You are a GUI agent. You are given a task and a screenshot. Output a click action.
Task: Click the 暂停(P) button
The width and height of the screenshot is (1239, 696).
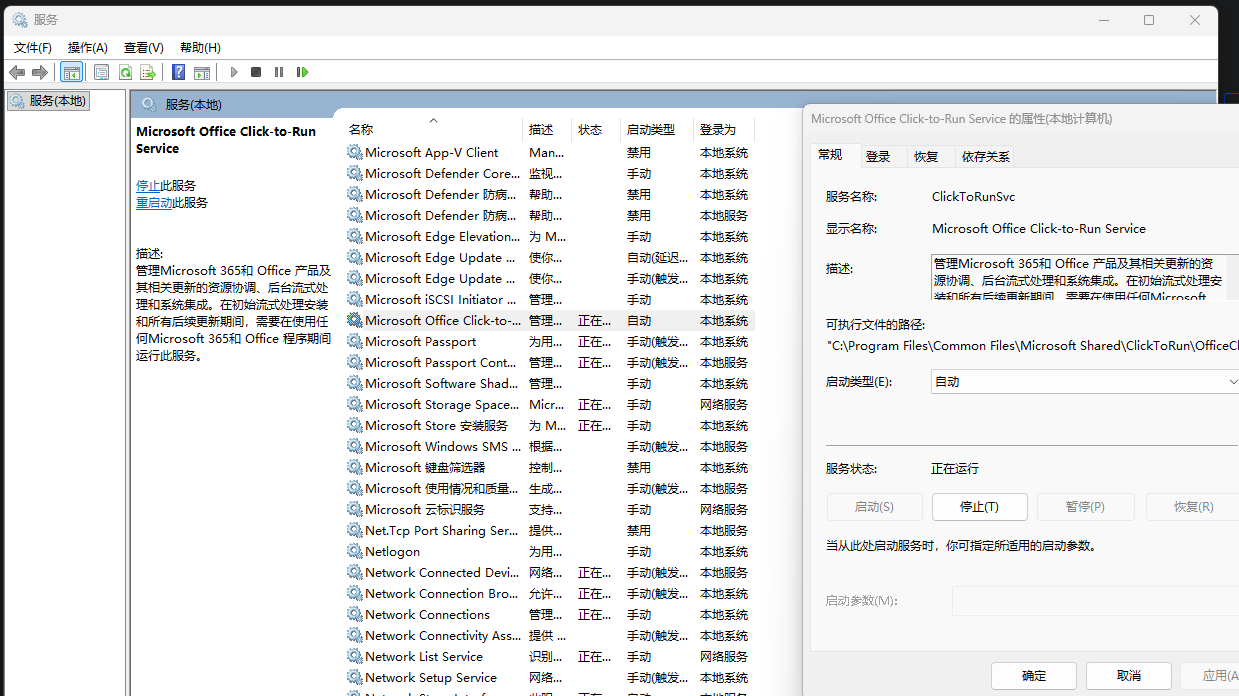pyautogui.click(x=1085, y=507)
